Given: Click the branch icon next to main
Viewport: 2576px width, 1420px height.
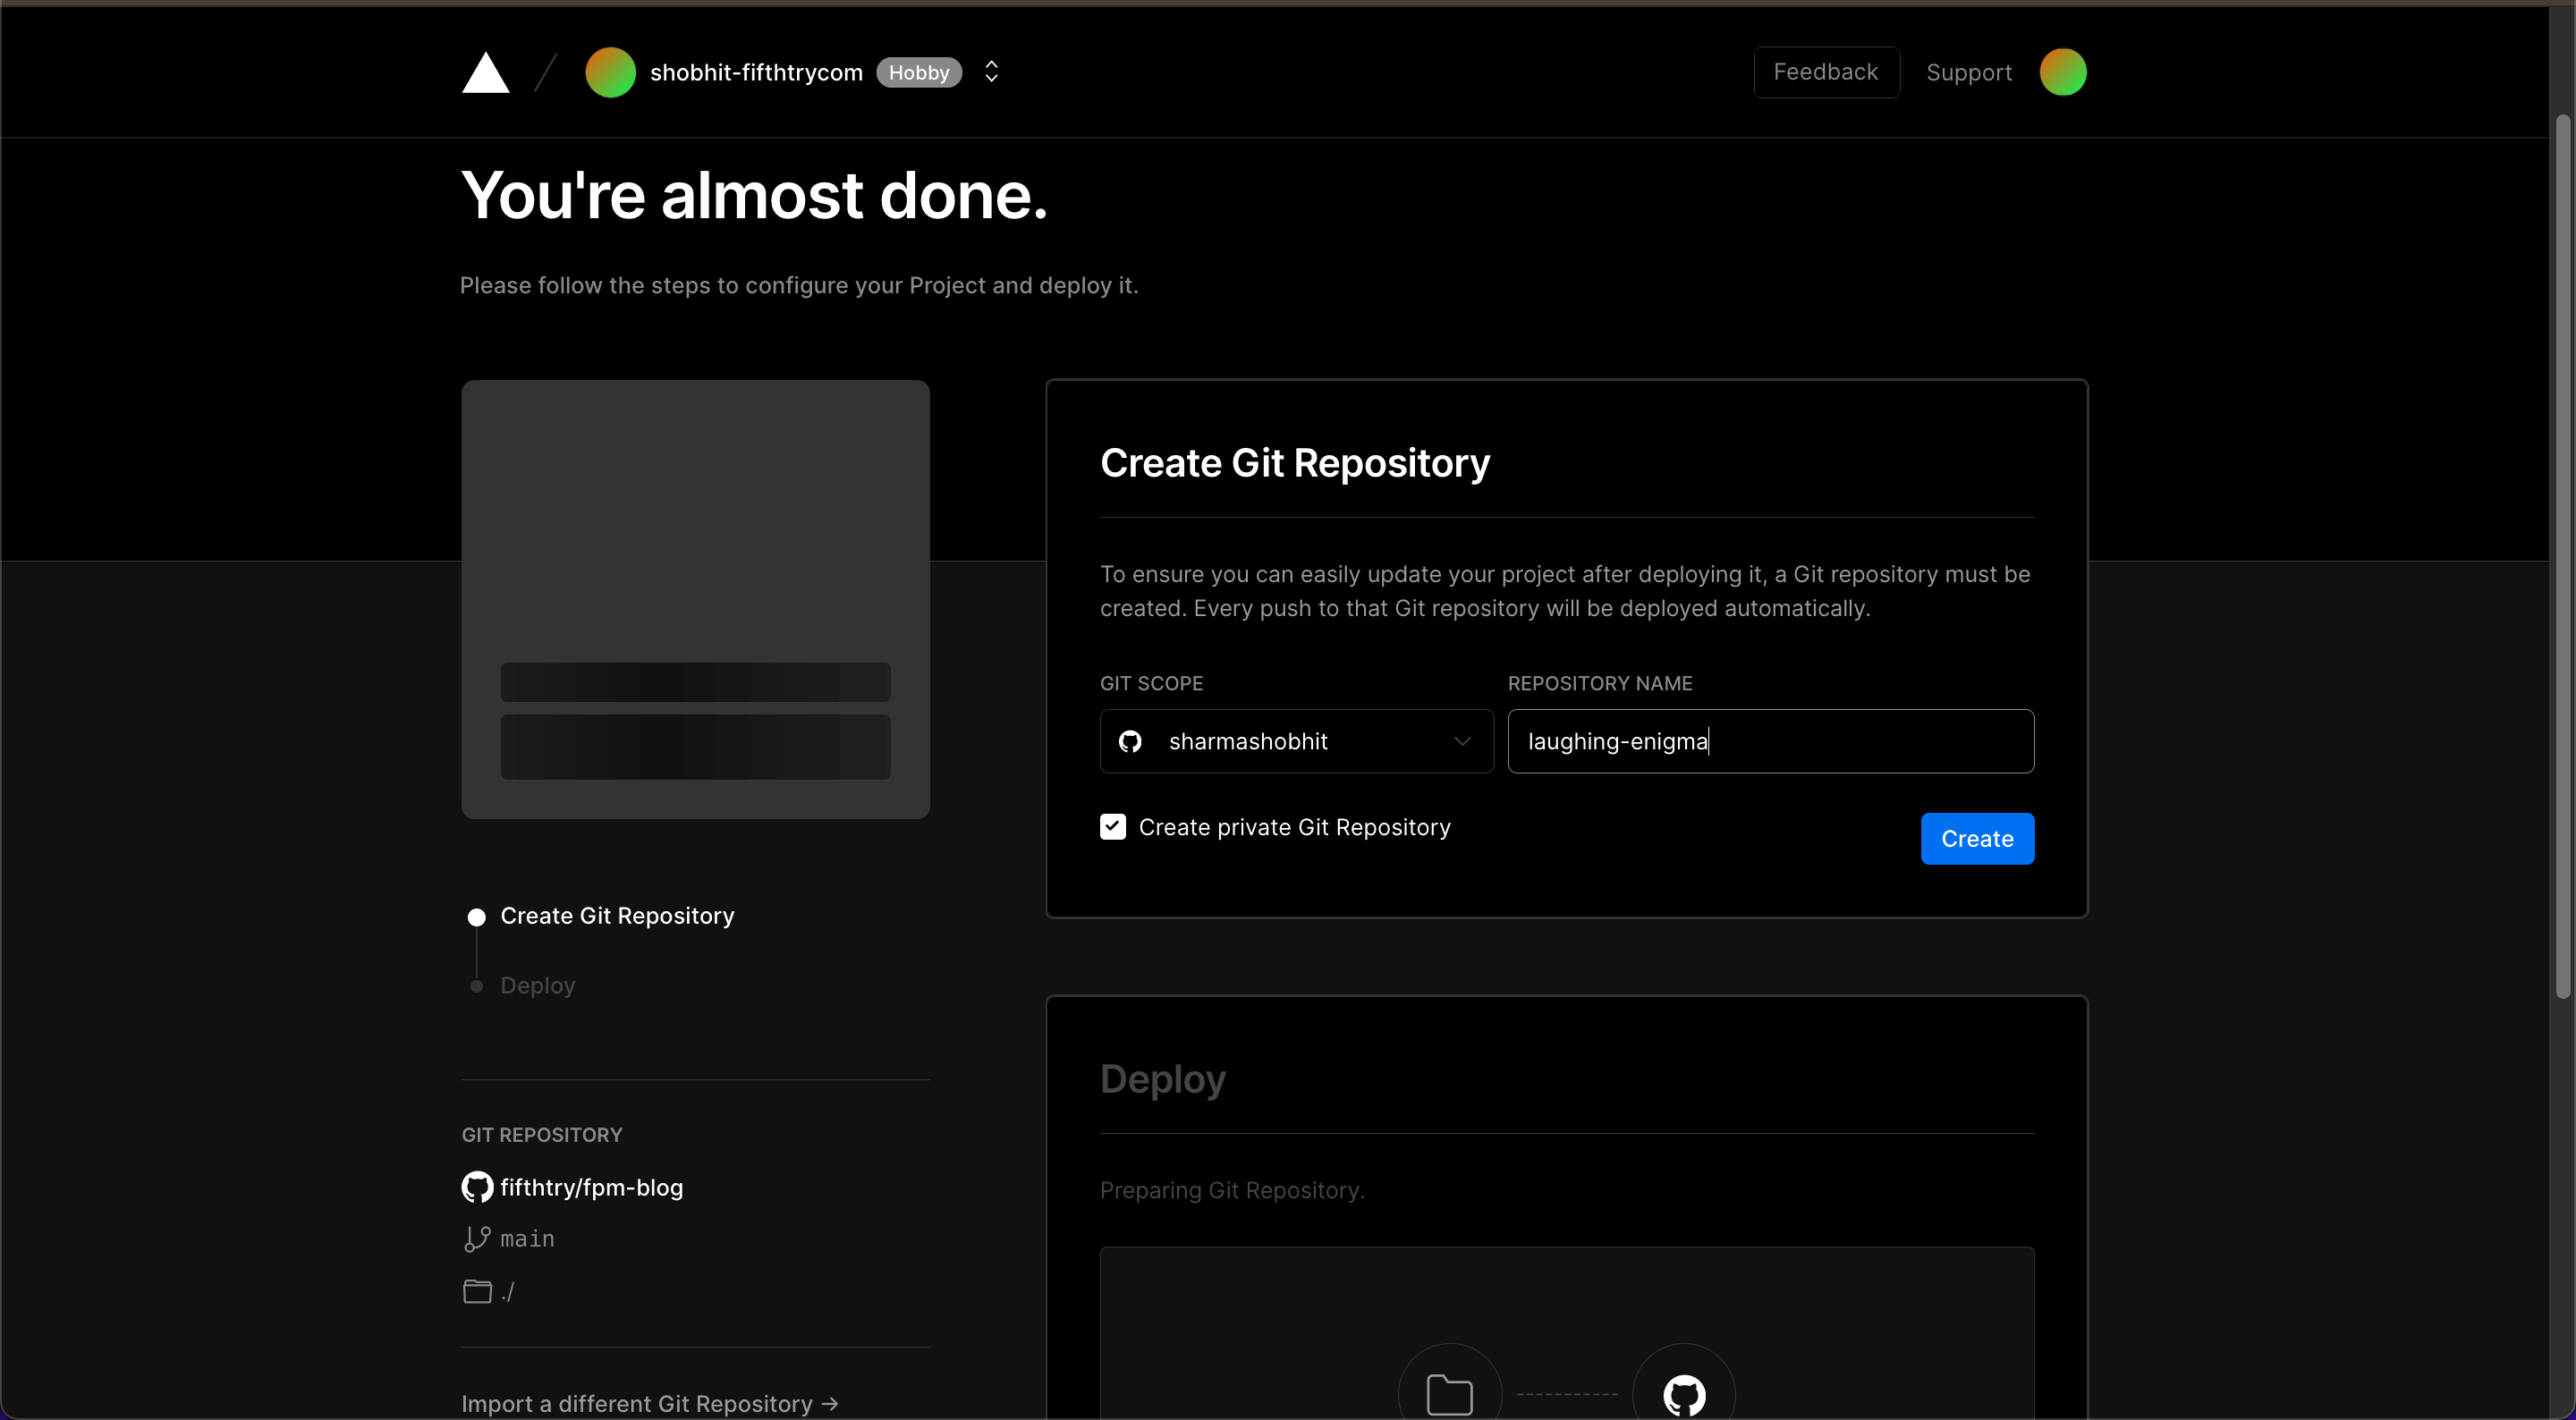Looking at the screenshot, I should [x=477, y=1239].
